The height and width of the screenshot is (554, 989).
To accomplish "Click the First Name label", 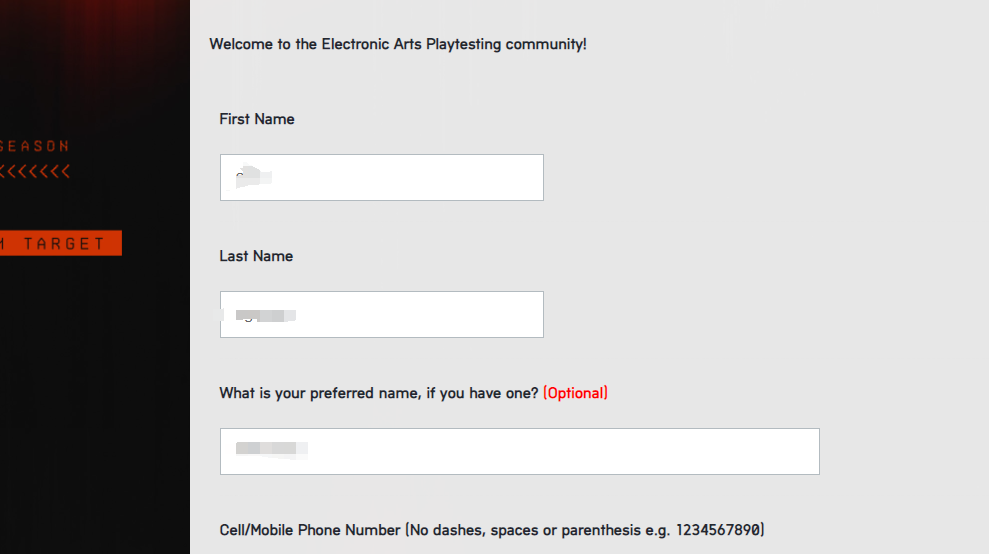I will point(257,119).
